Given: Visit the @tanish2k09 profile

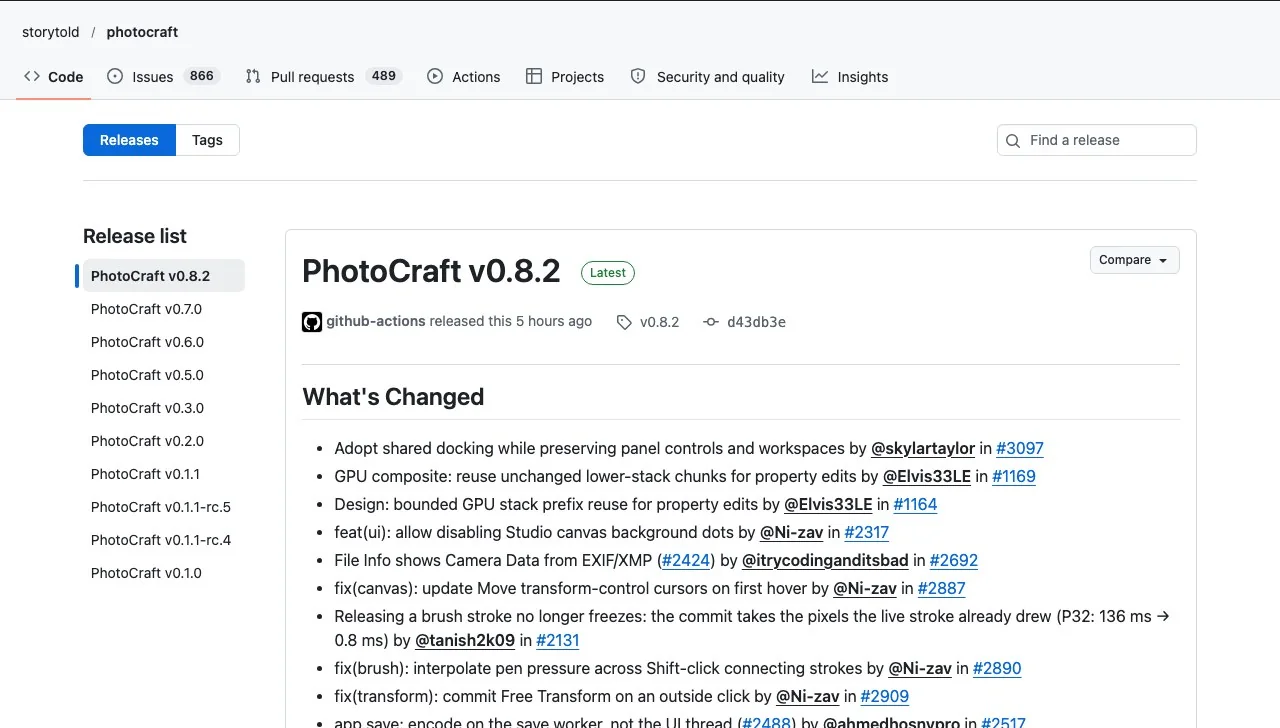Looking at the screenshot, I should click(x=465, y=640).
